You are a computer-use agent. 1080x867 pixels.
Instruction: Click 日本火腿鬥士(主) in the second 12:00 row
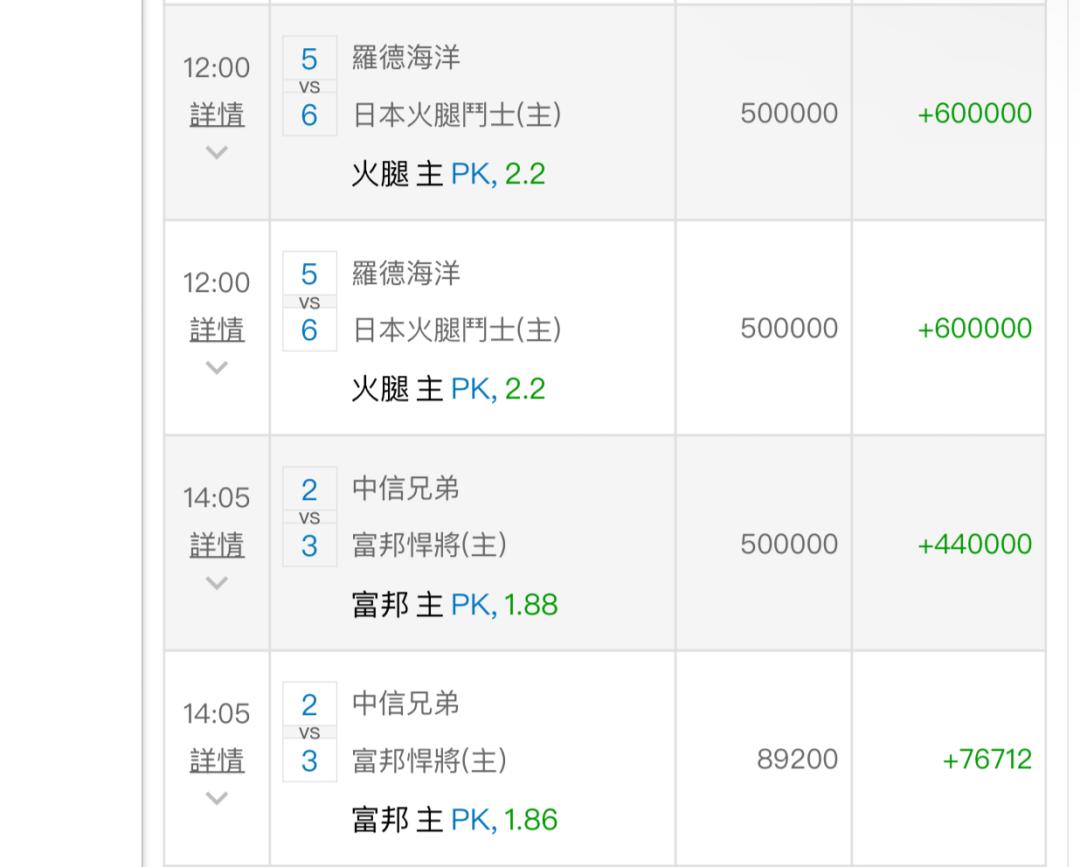tap(457, 330)
